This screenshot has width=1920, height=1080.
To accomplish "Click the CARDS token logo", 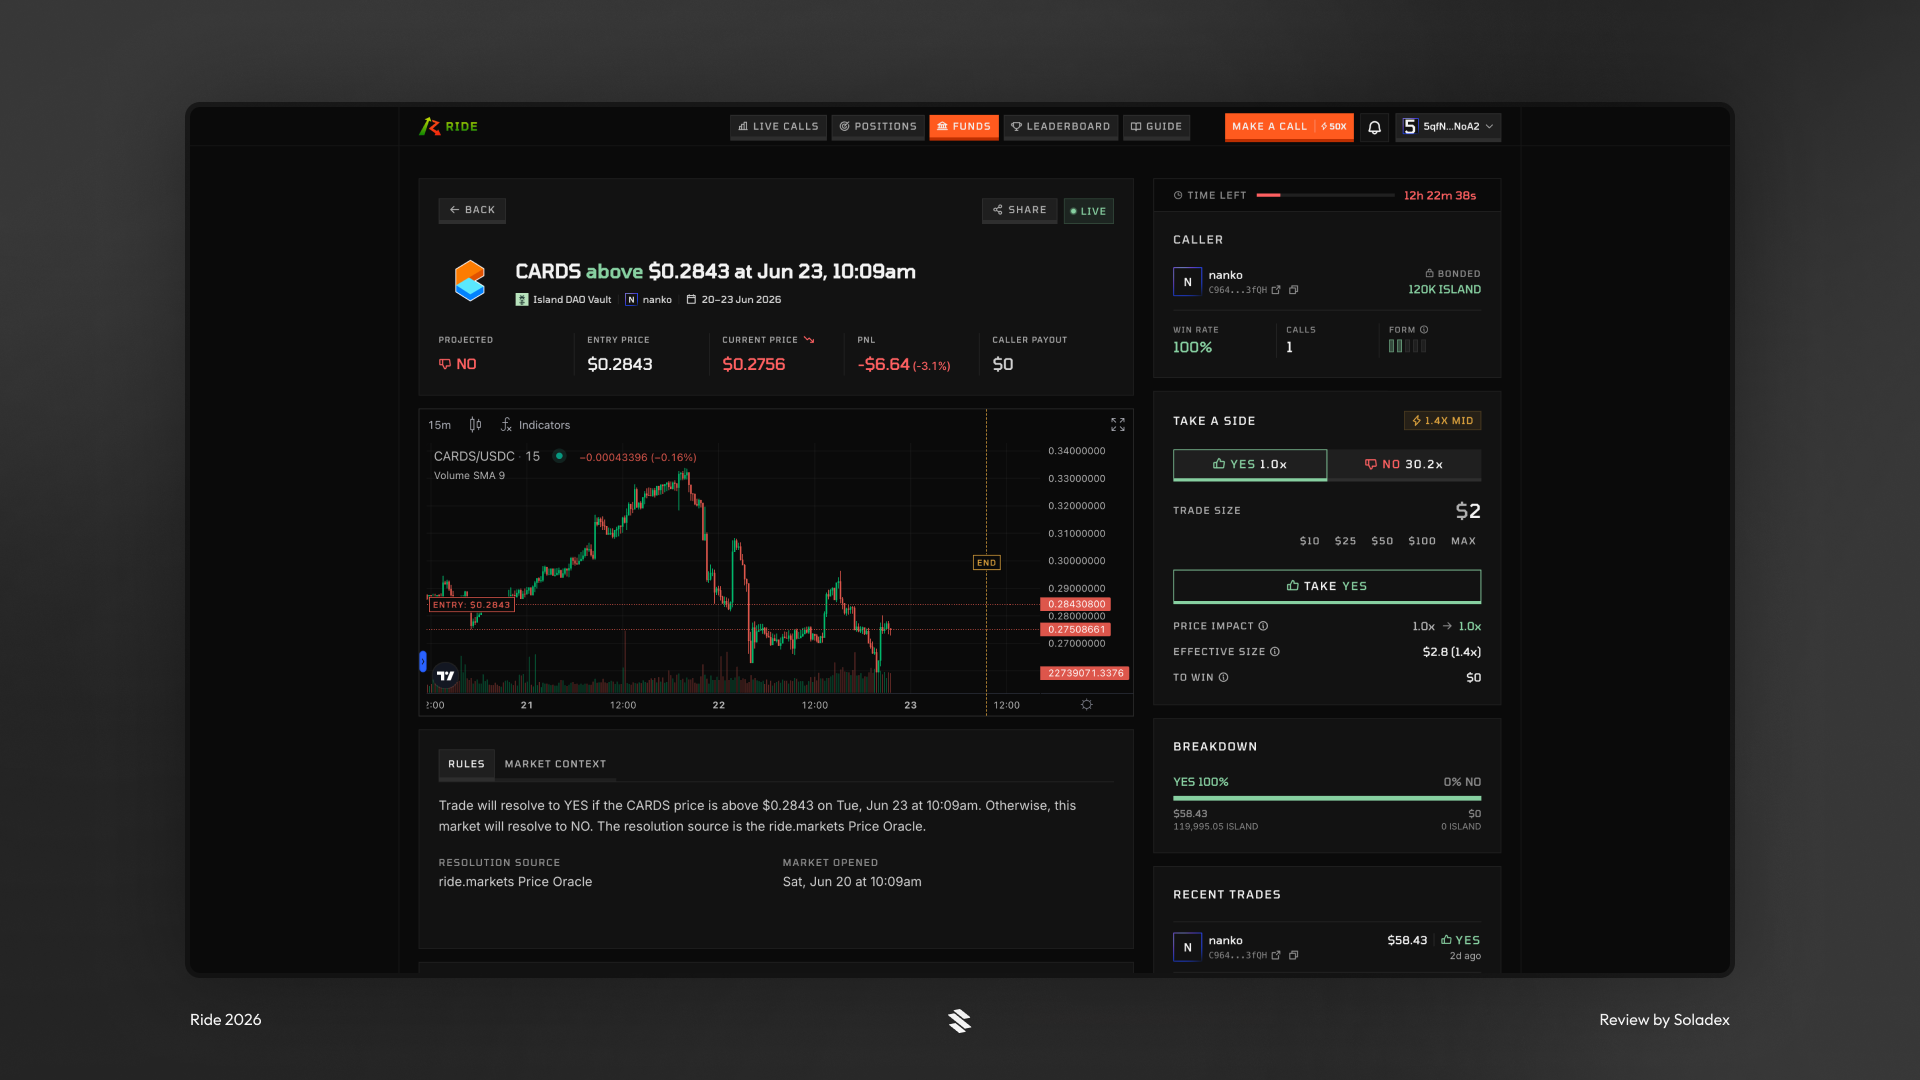I will 470,281.
